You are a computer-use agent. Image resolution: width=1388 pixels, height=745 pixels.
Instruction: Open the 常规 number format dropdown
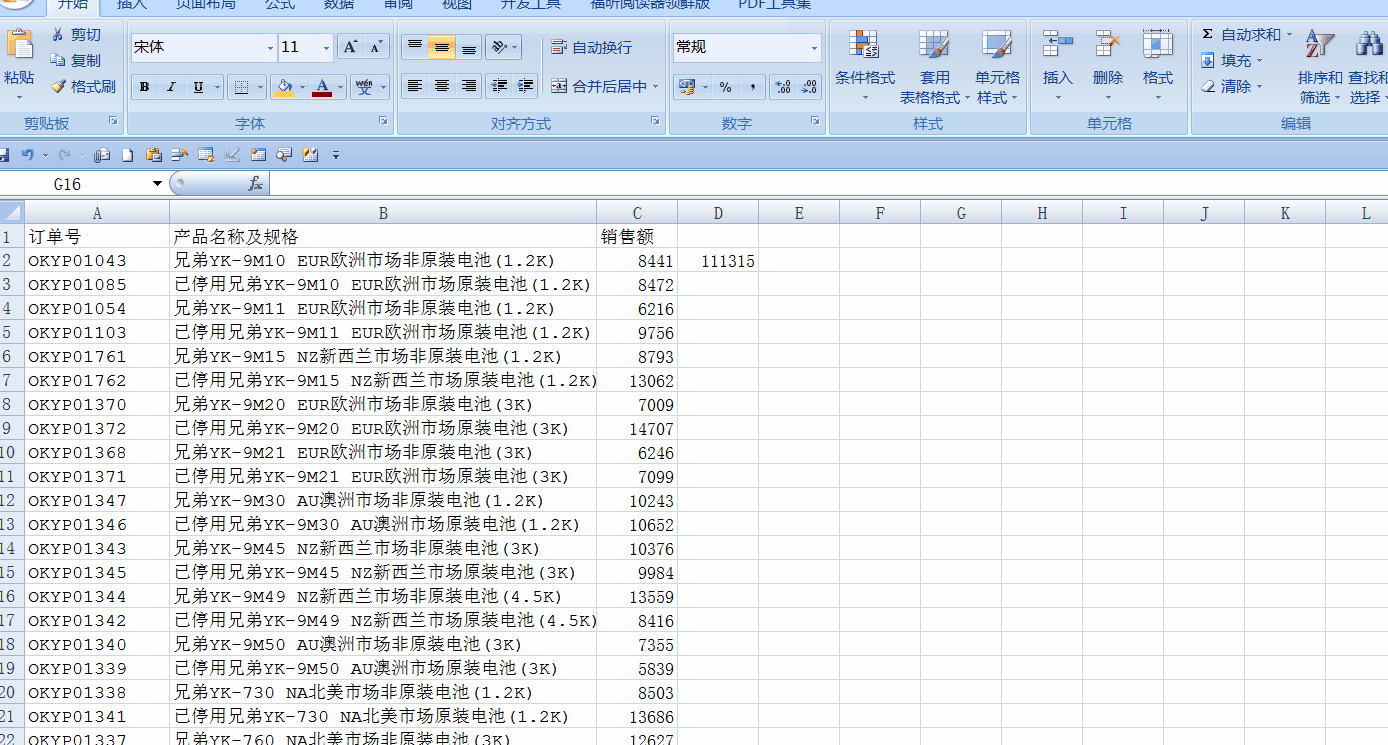pyautogui.click(x=814, y=47)
